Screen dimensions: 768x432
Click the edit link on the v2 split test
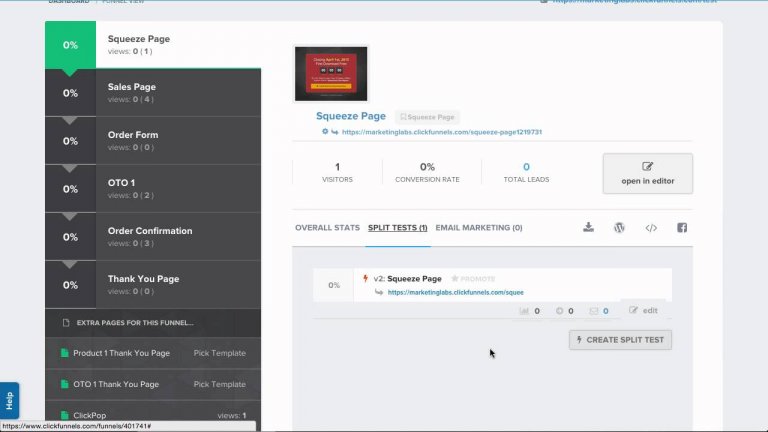pyautogui.click(x=644, y=311)
